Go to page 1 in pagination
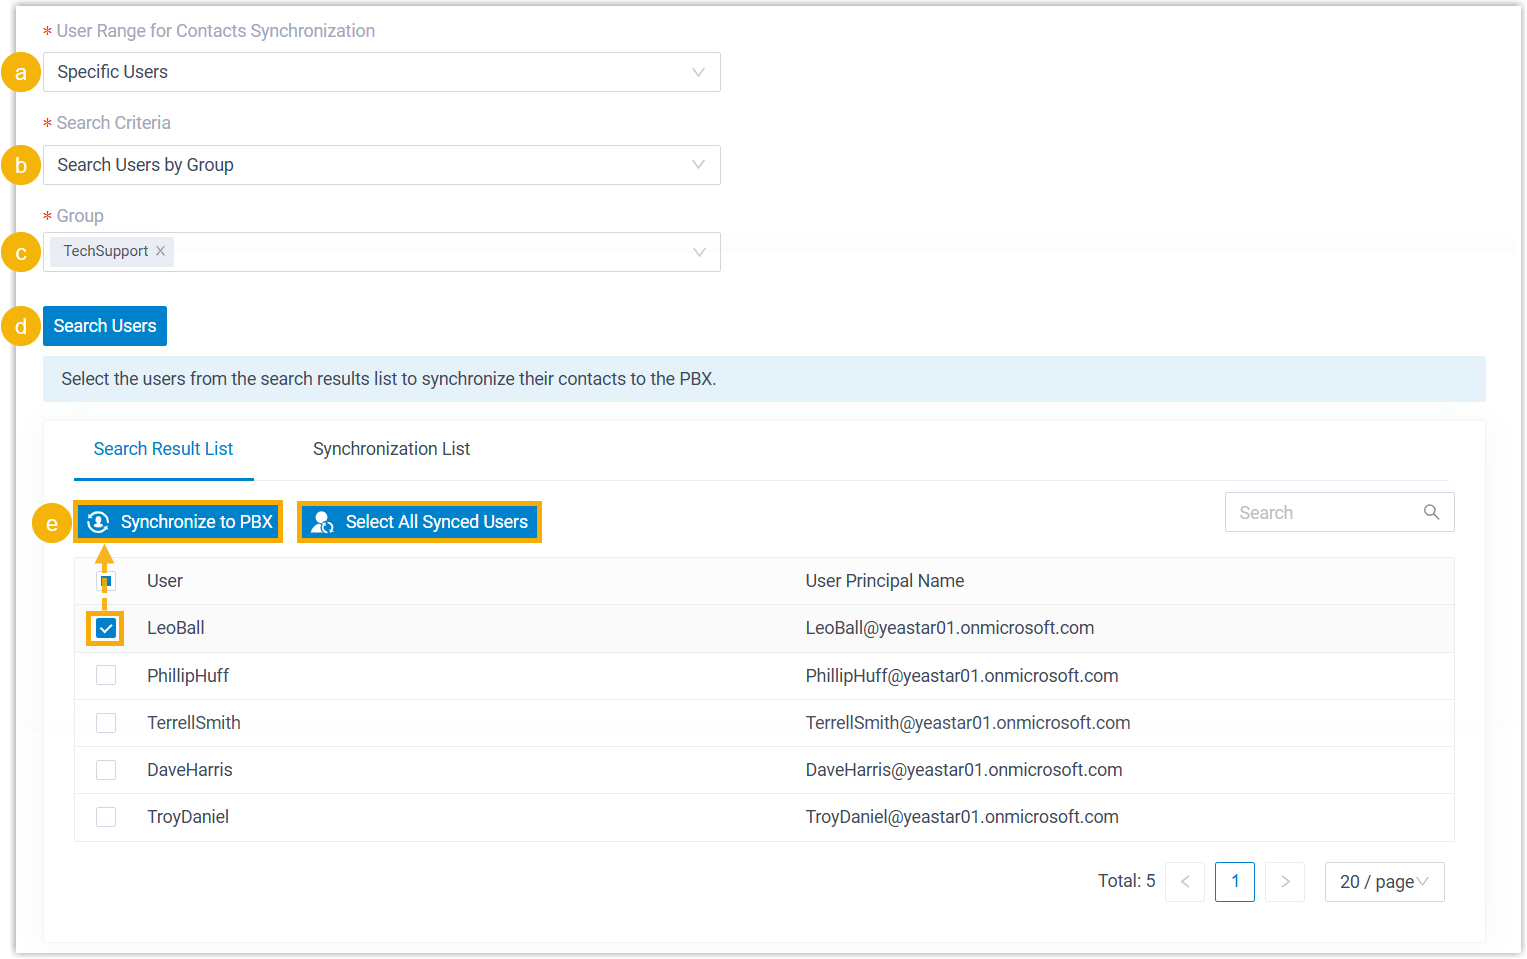Screen dimensions: 1527x959 (x=1235, y=882)
